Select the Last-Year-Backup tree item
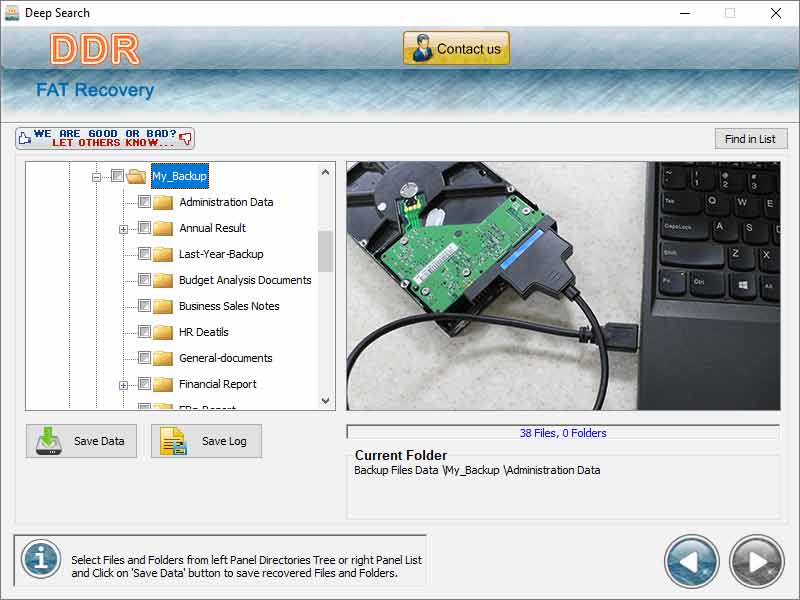The width and height of the screenshot is (800, 600). (221, 254)
